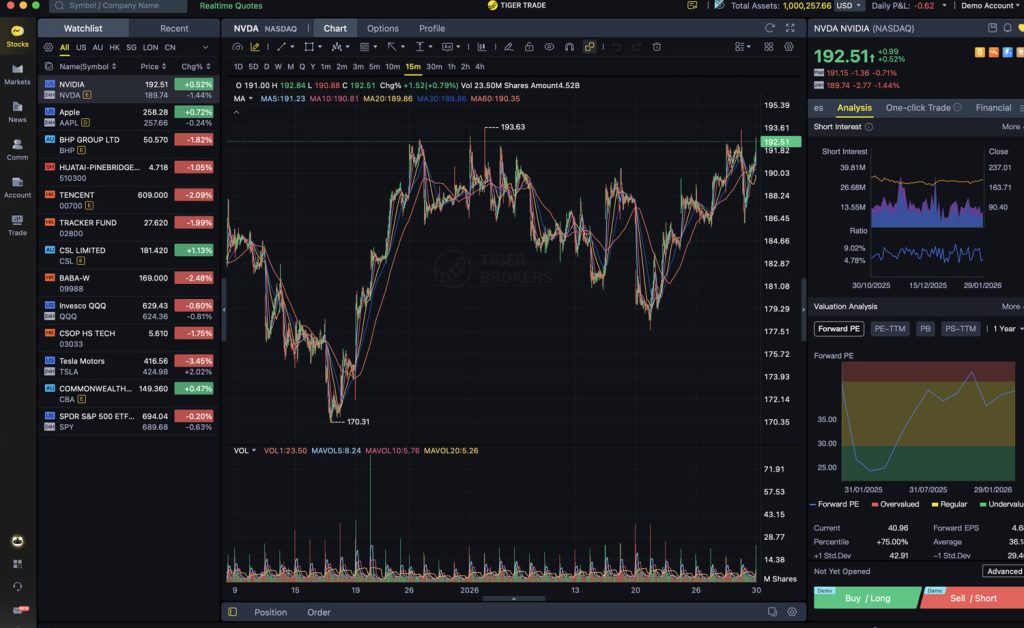This screenshot has width=1024, height=628.
Task: Click the Symbol / Company Name search field
Action: (x=120, y=6)
